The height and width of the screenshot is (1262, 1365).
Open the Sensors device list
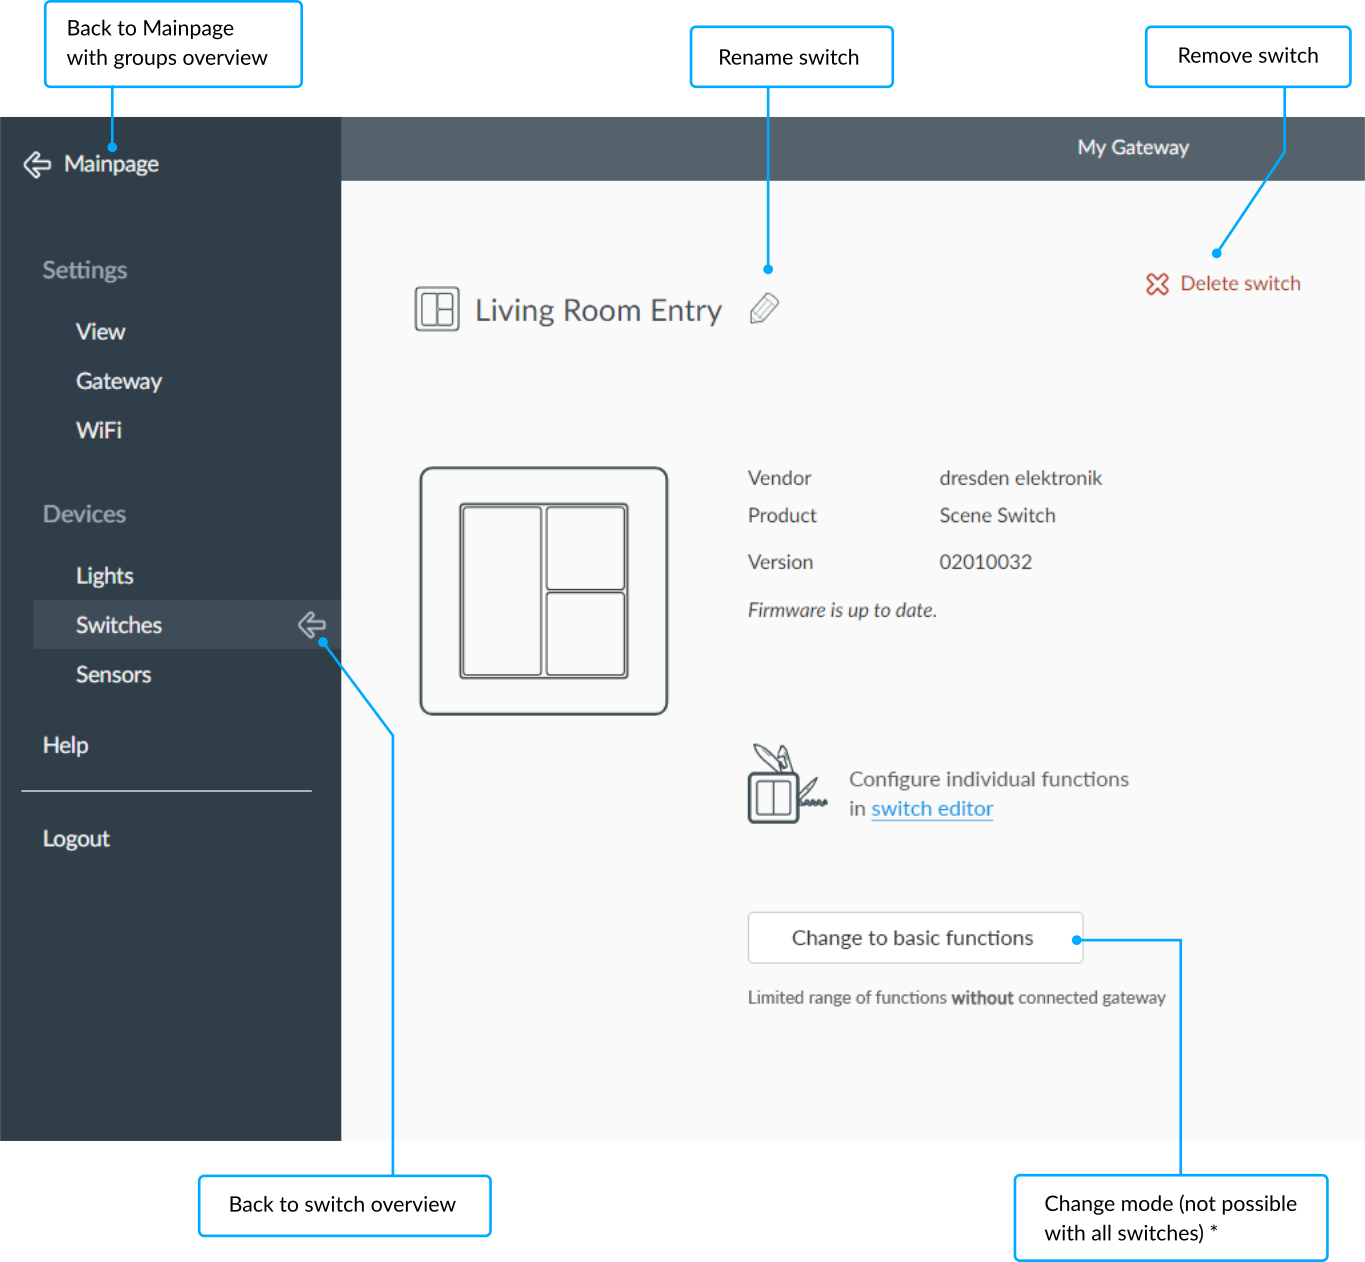pos(114,675)
